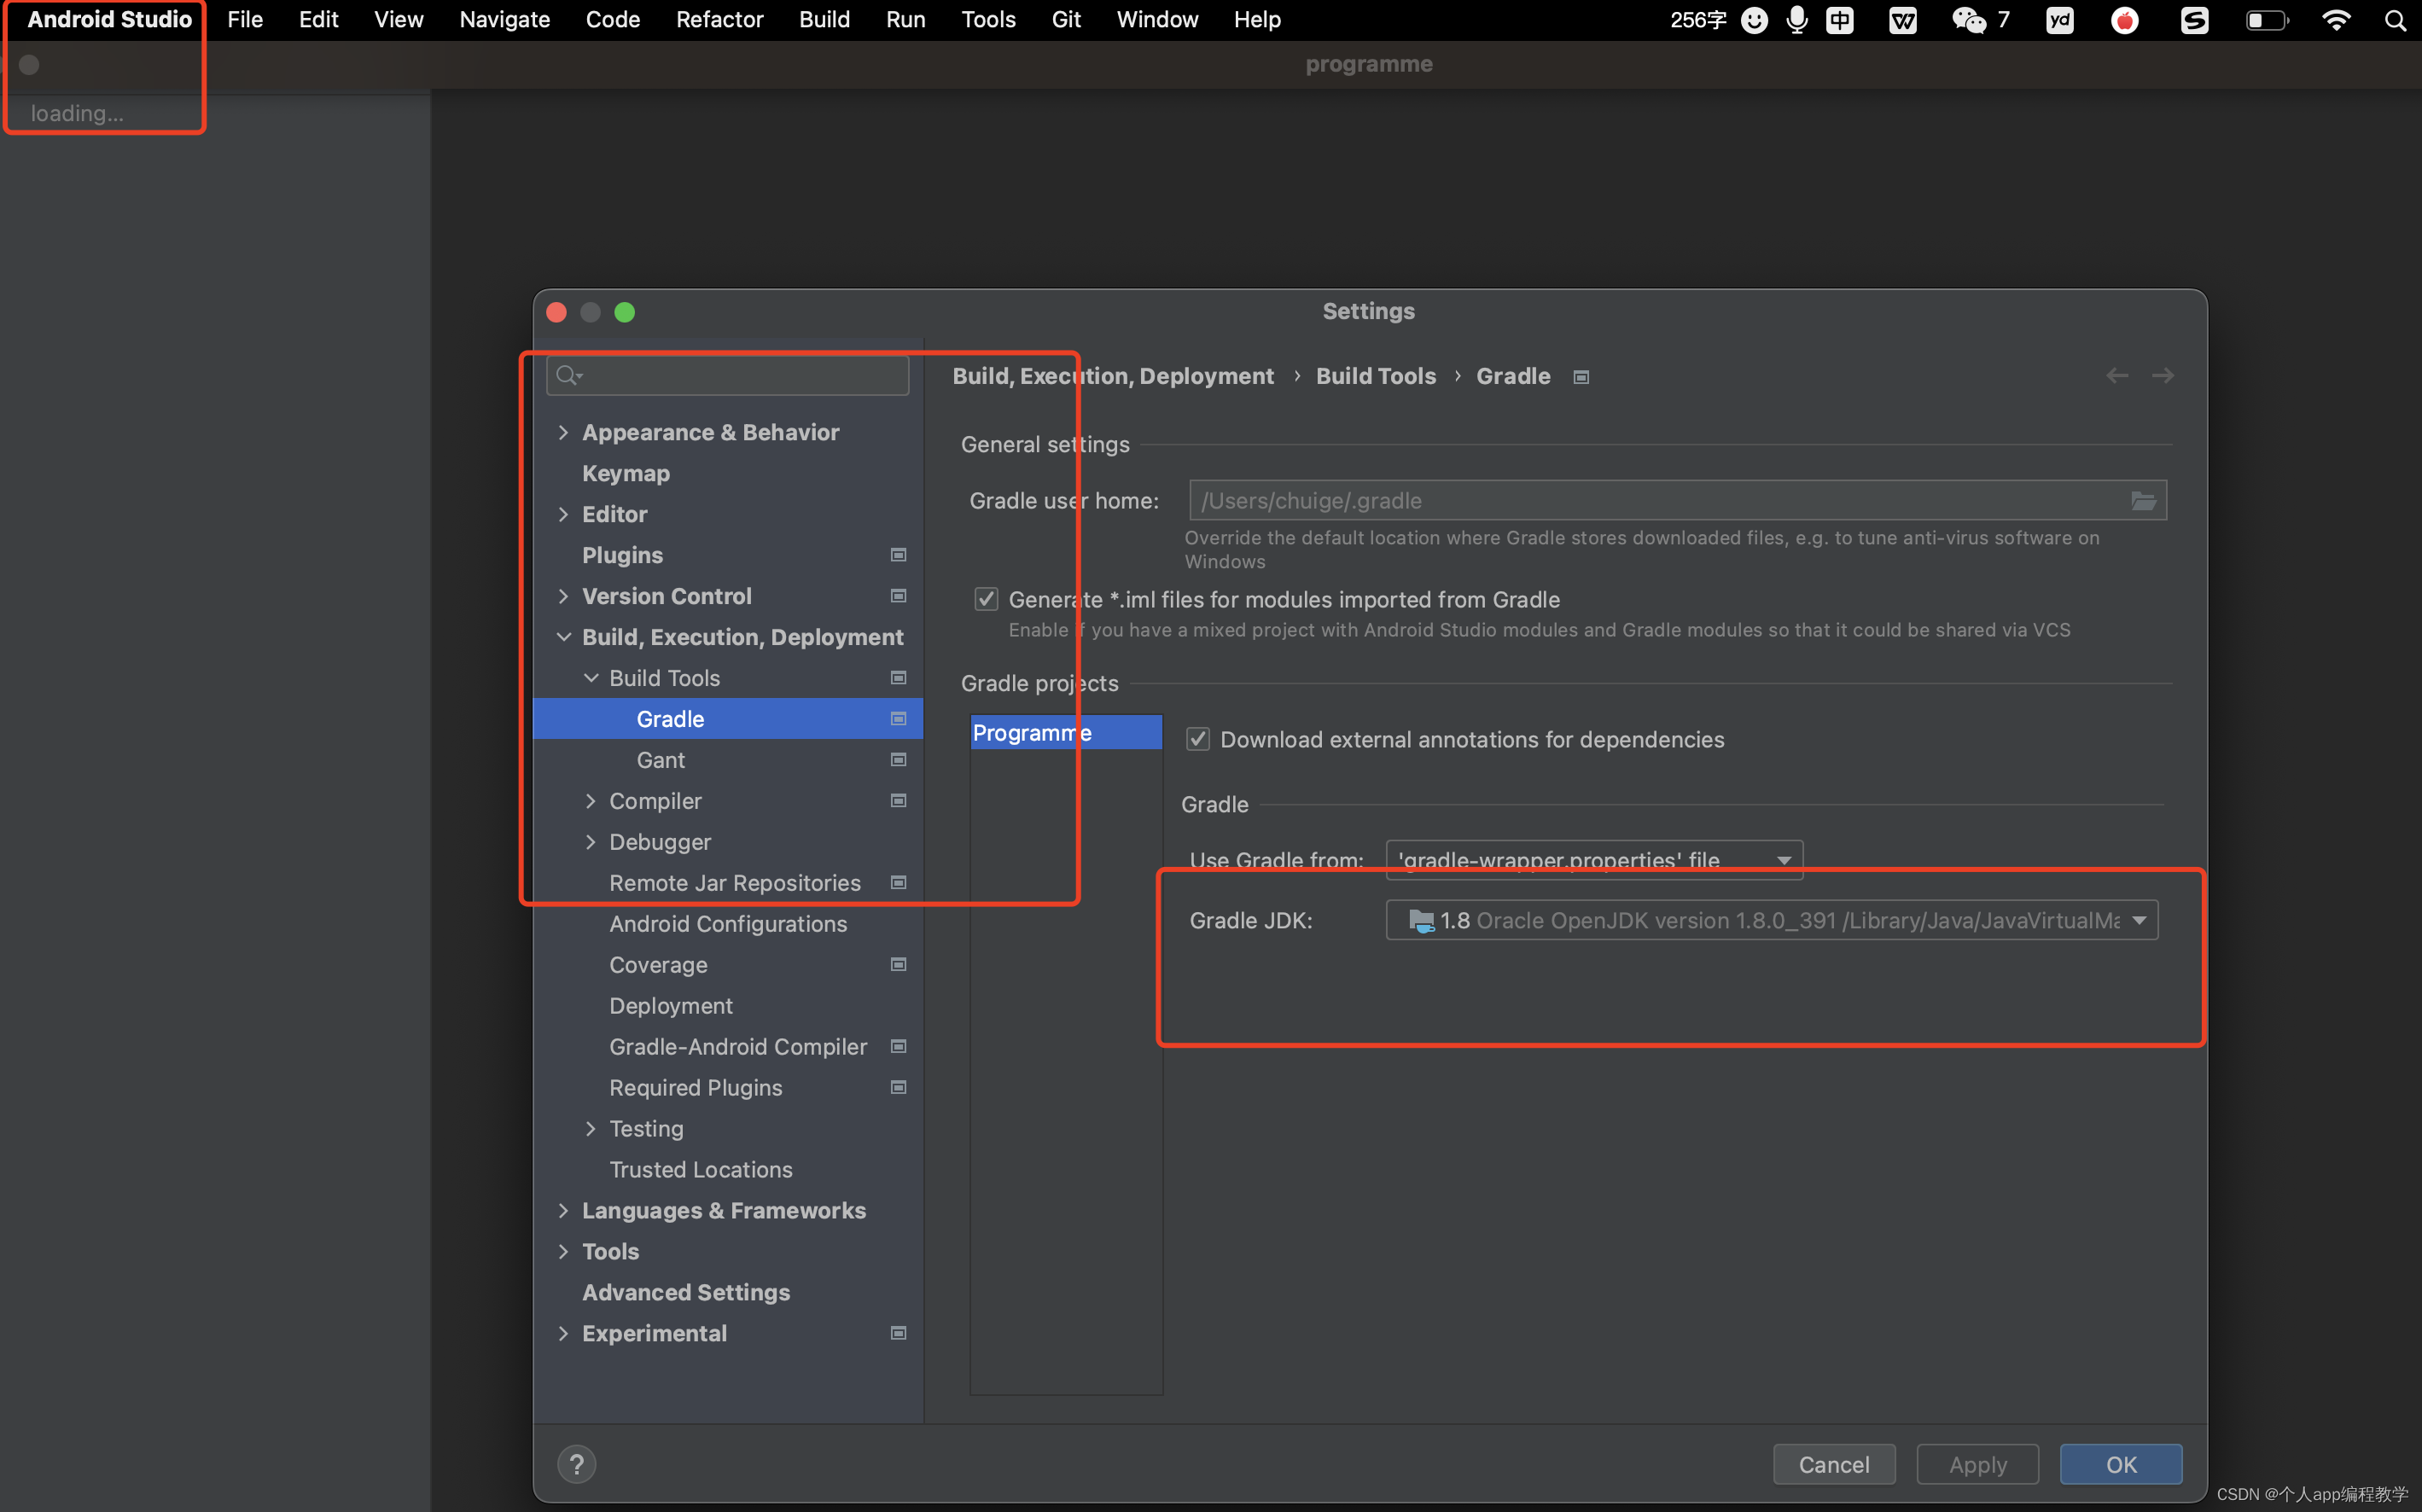Click the Wi-Fi icon in the menu bar
The image size is (2422, 1512).
(x=2335, y=20)
